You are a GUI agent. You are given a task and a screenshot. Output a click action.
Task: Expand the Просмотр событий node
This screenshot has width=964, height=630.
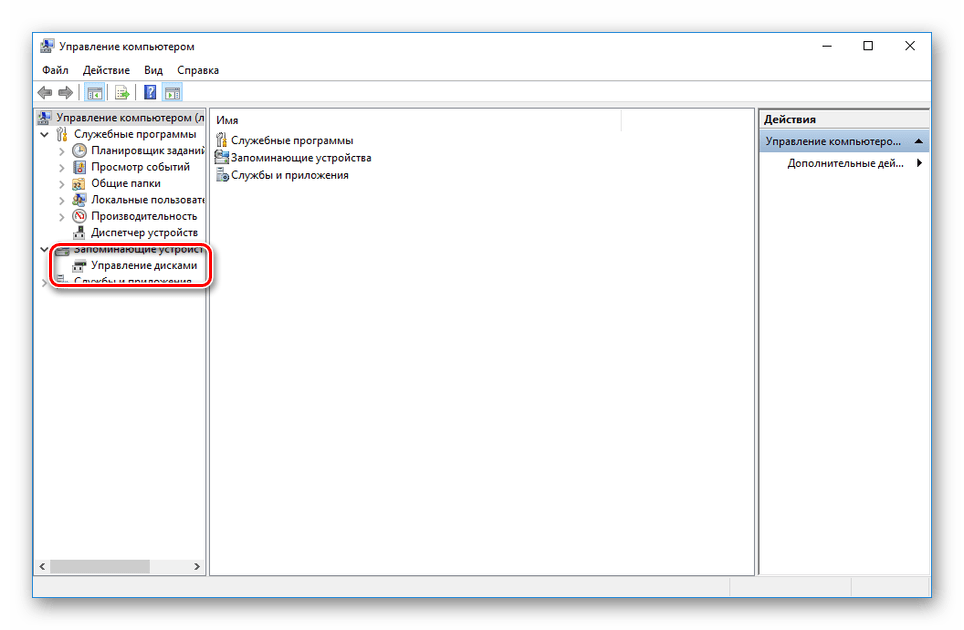(x=61, y=167)
